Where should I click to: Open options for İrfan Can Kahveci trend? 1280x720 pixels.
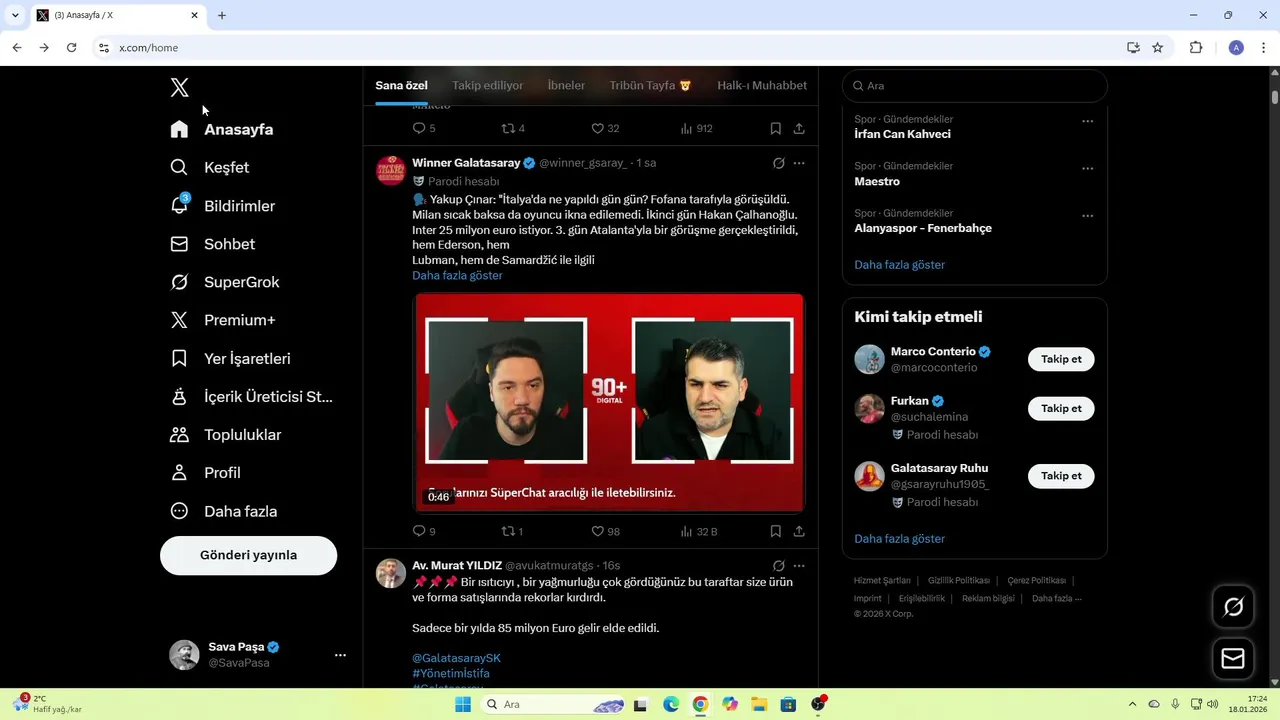point(1088,121)
